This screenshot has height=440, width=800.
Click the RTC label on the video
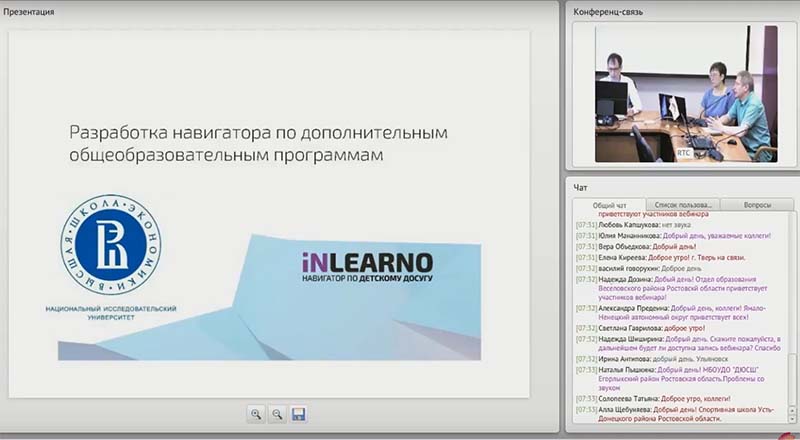(x=684, y=152)
